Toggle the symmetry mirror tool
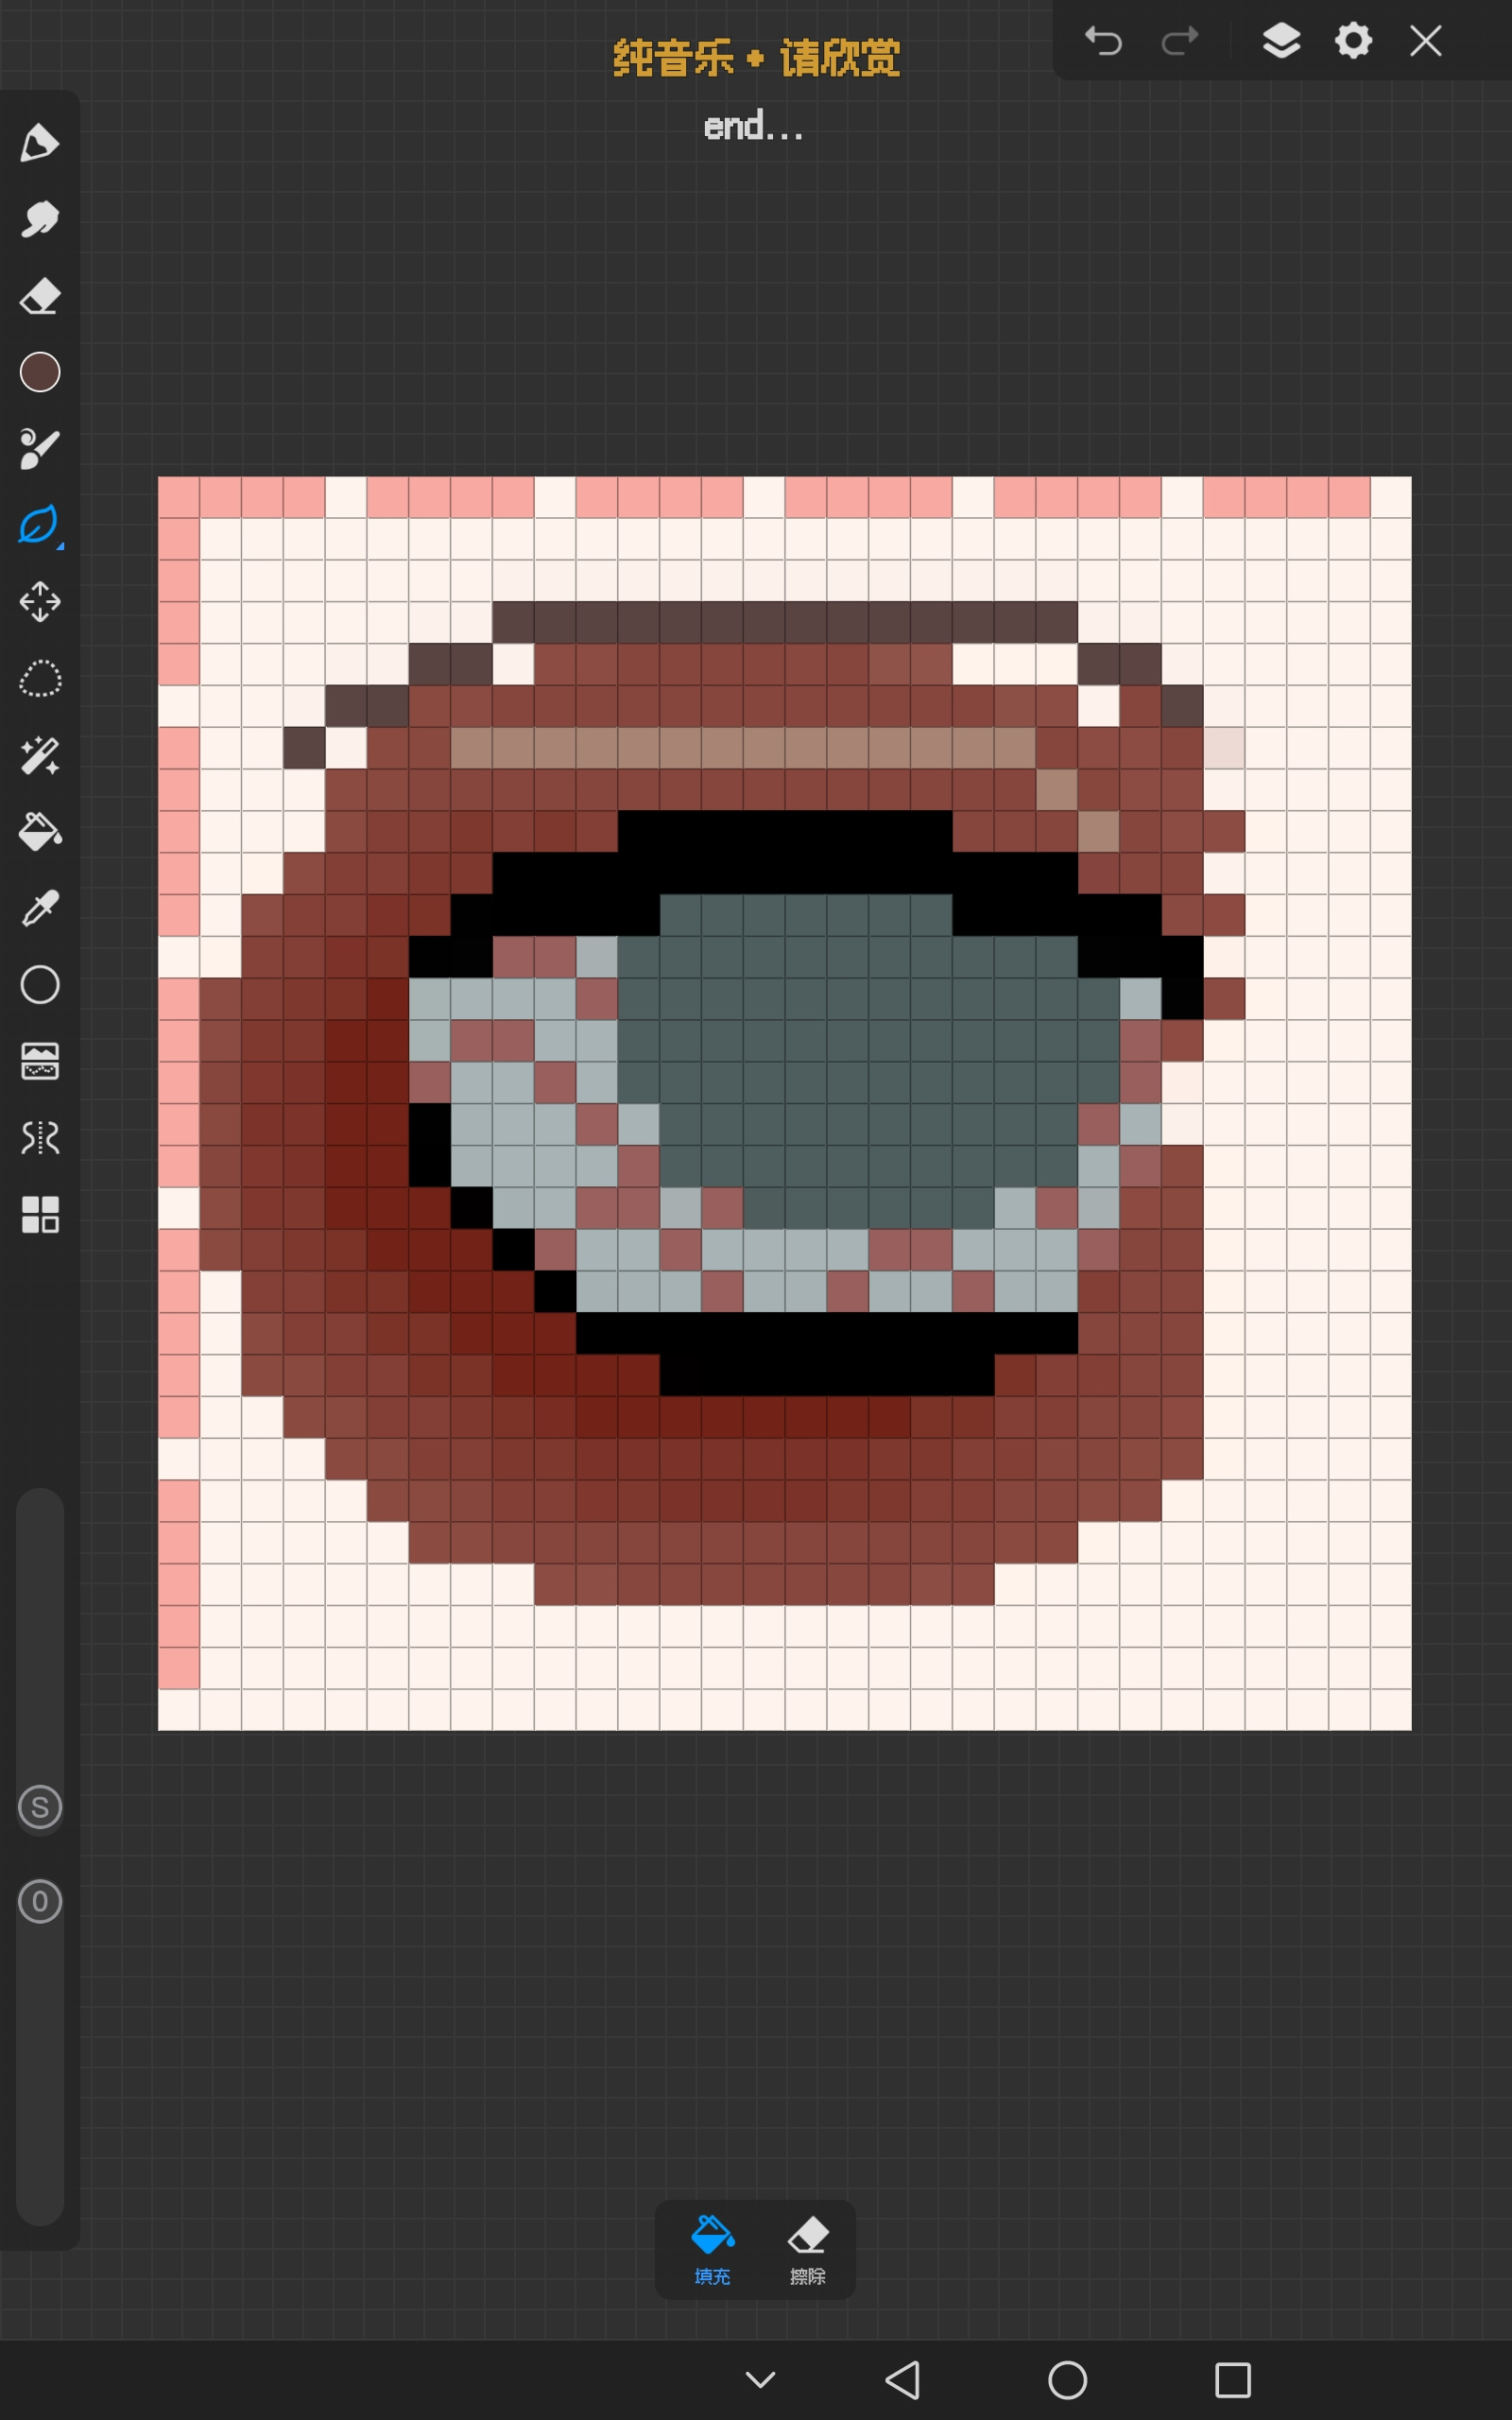The width and height of the screenshot is (1512, 2420). [40, 1138]
